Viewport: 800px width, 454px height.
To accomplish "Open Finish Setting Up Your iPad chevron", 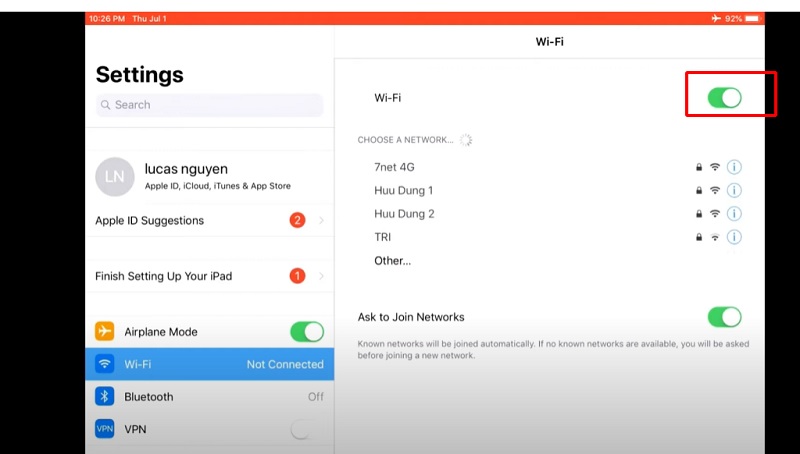I will [x=321, y=276].
